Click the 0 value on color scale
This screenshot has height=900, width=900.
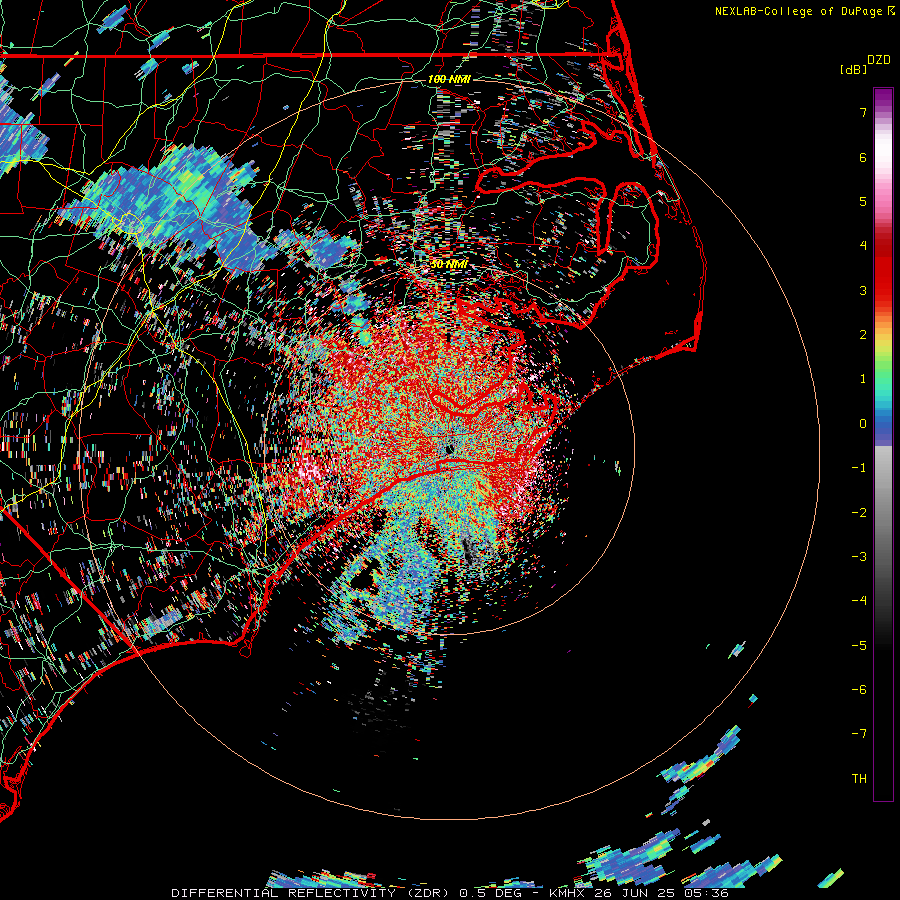click(x=863, y=424)
